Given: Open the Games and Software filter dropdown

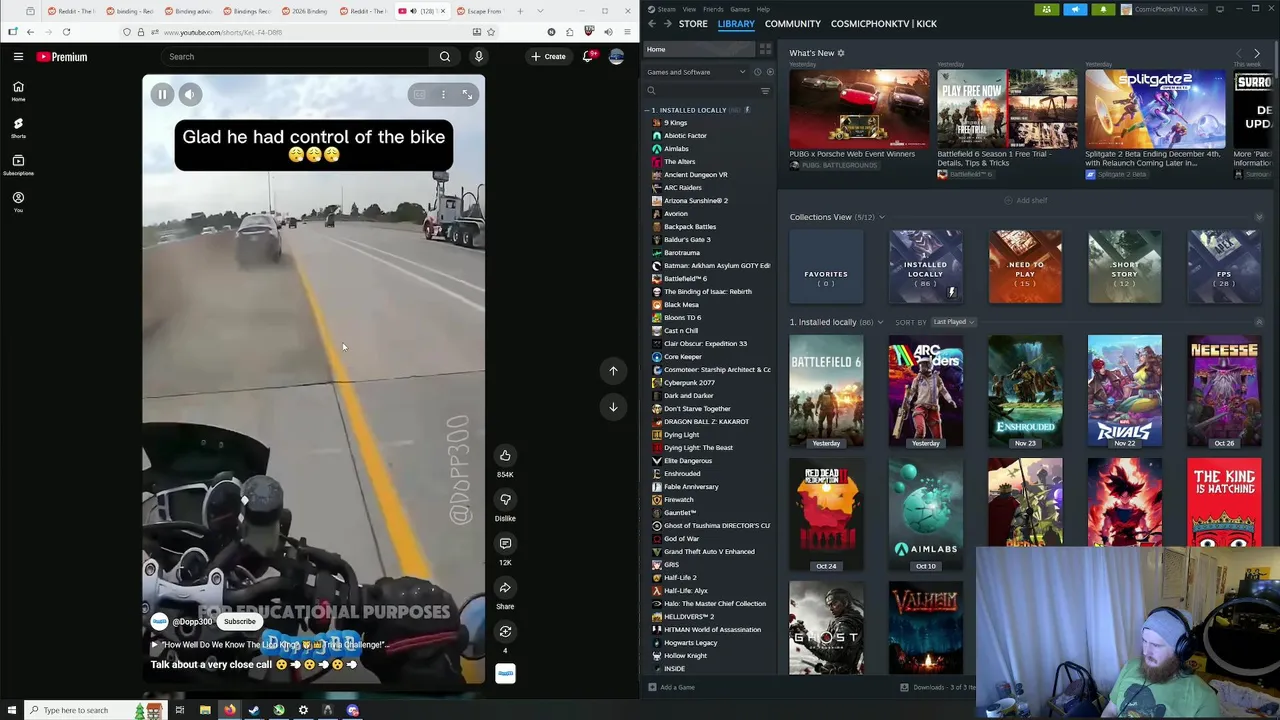Looking at the screenshot, I should [696, 72].
